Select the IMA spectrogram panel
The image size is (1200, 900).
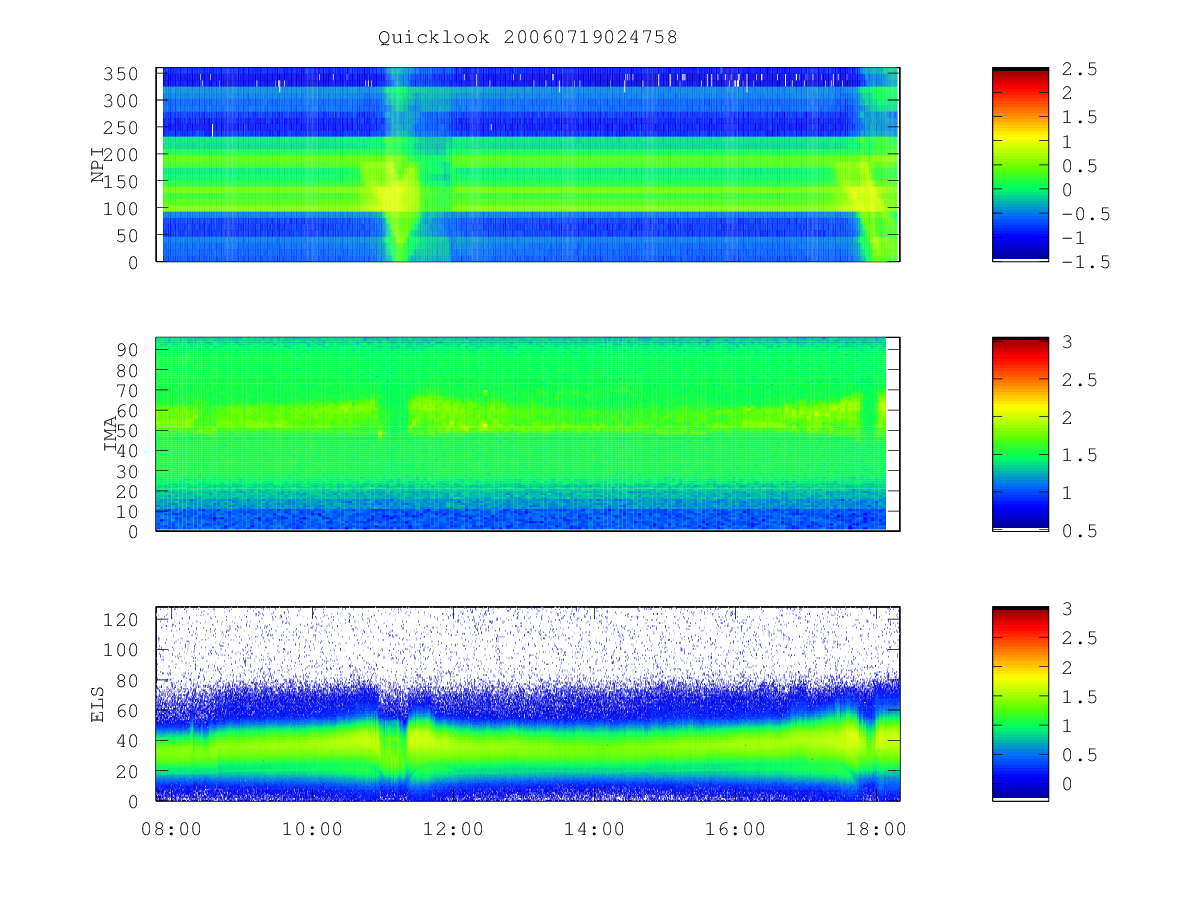[x=528, y=434]
